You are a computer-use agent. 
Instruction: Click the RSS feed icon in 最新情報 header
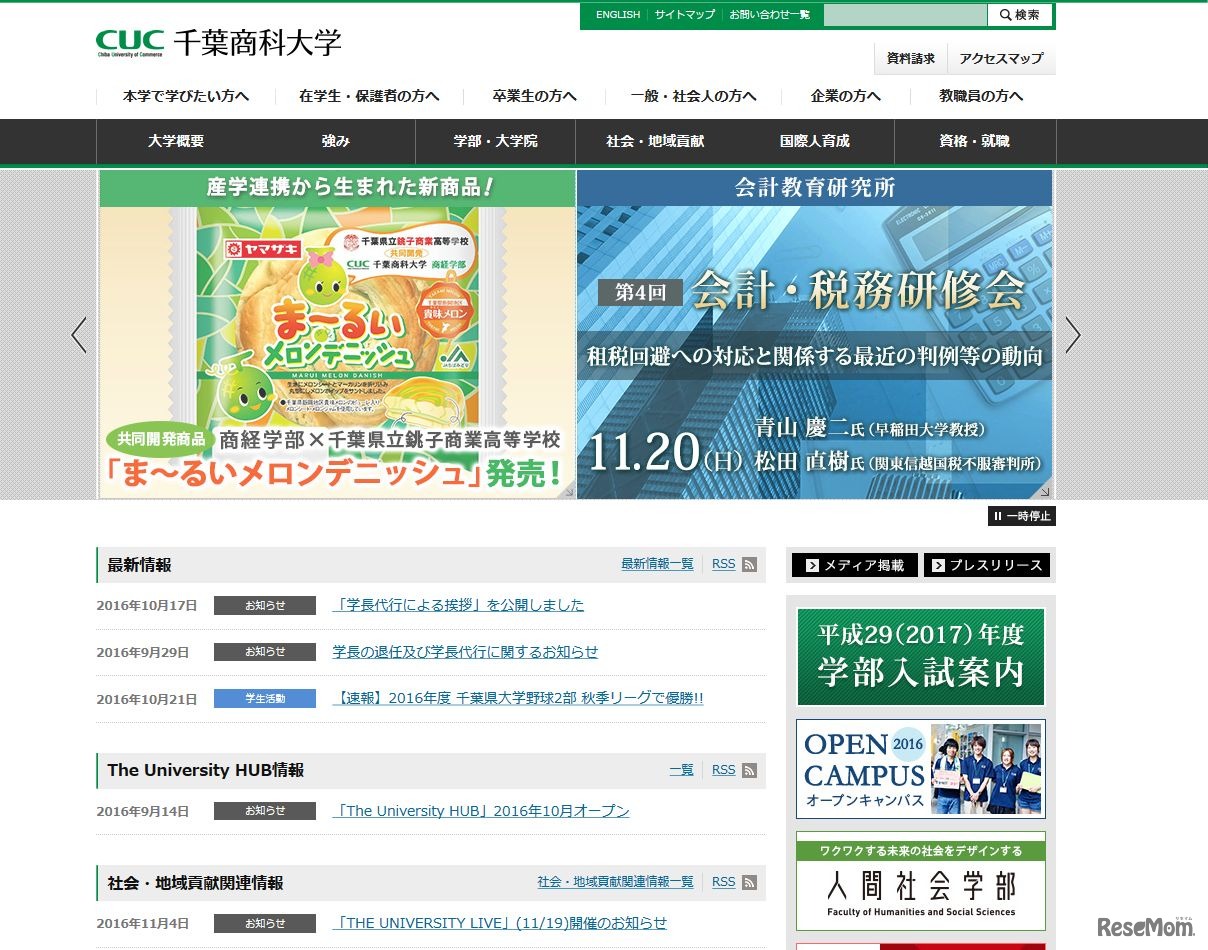749,565
